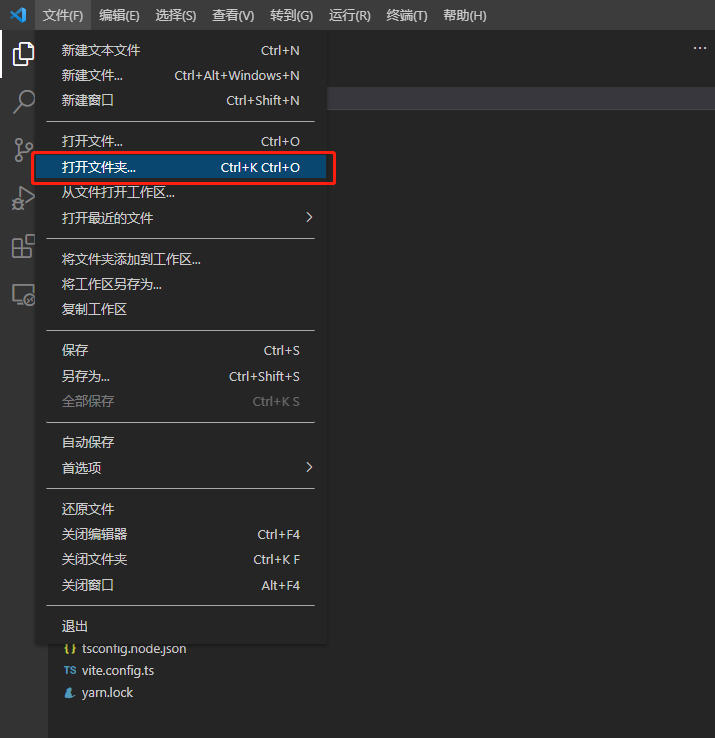The height and width of the screenshot is (738, 715).
Task: Open the 文件(F) menu
Action: [x=63, y=16]
